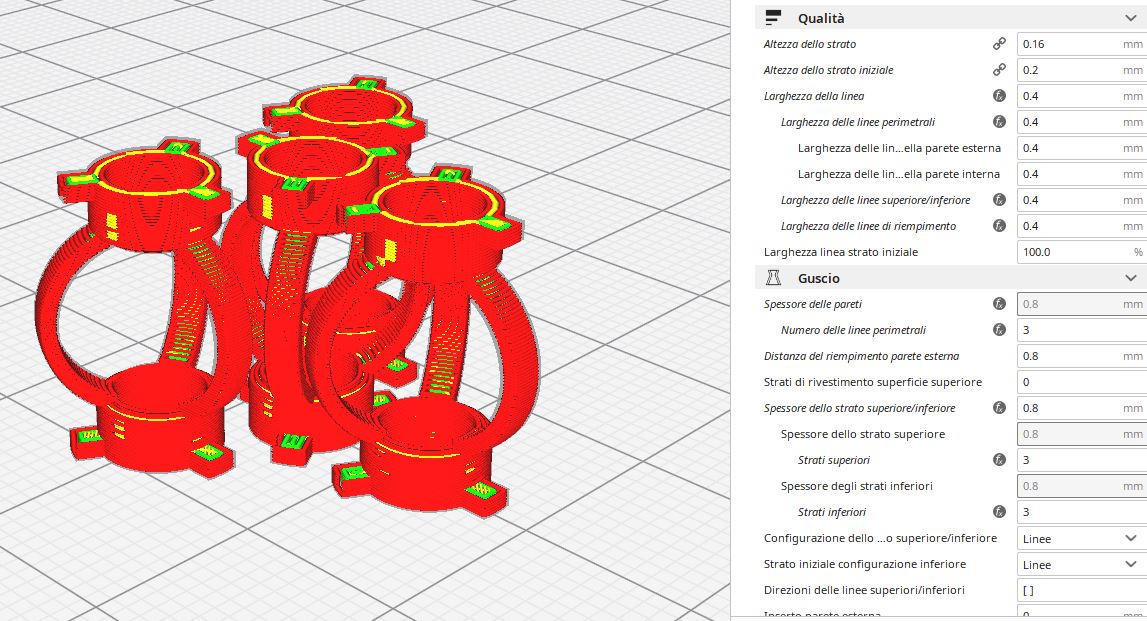The image size is (1147, 621).
Task: Edit the Strati superiori value field
Action: (x=1082, y=460)
